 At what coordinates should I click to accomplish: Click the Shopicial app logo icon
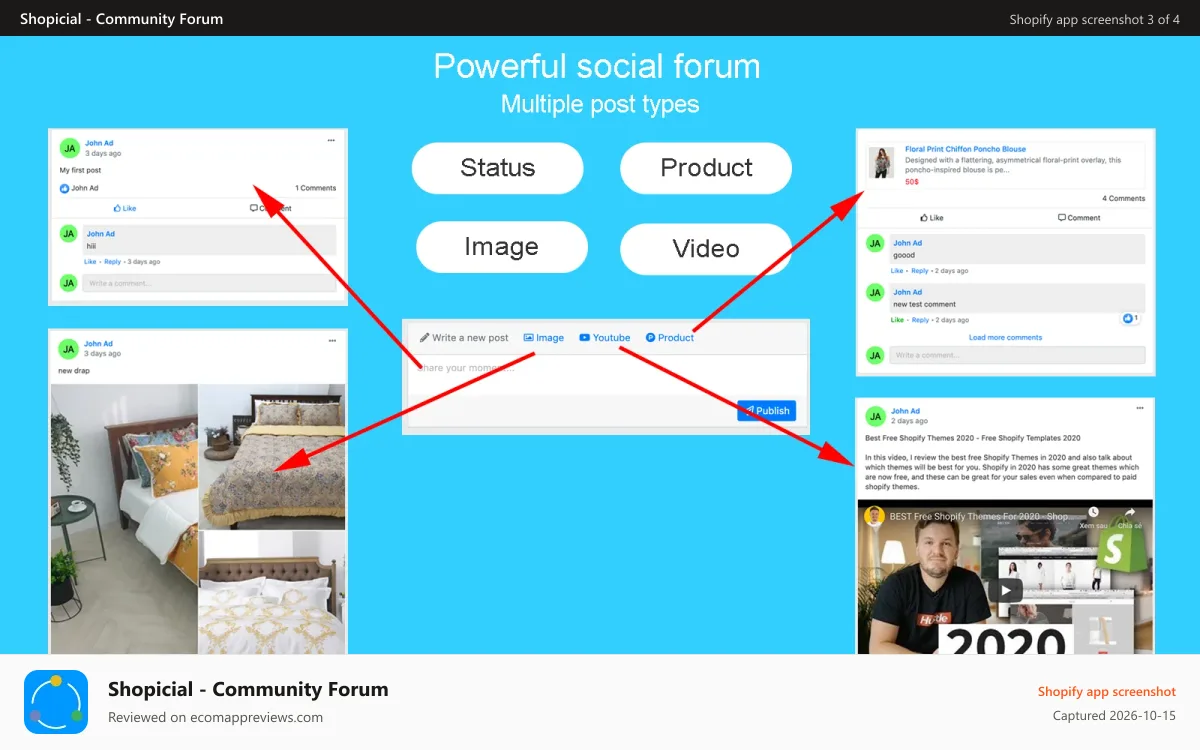click(x=56, y=702)
